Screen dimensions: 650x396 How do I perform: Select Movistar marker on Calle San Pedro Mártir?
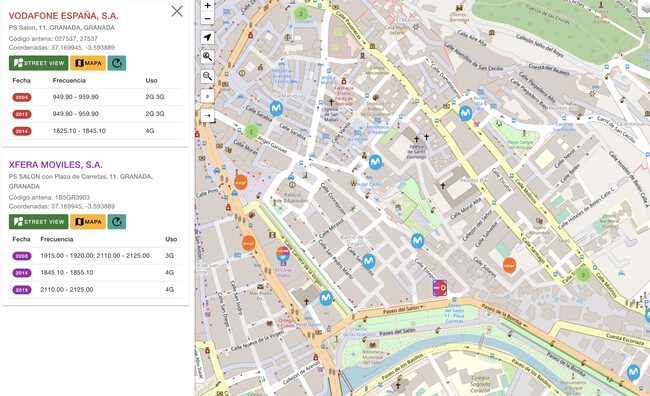click(369, 261)
